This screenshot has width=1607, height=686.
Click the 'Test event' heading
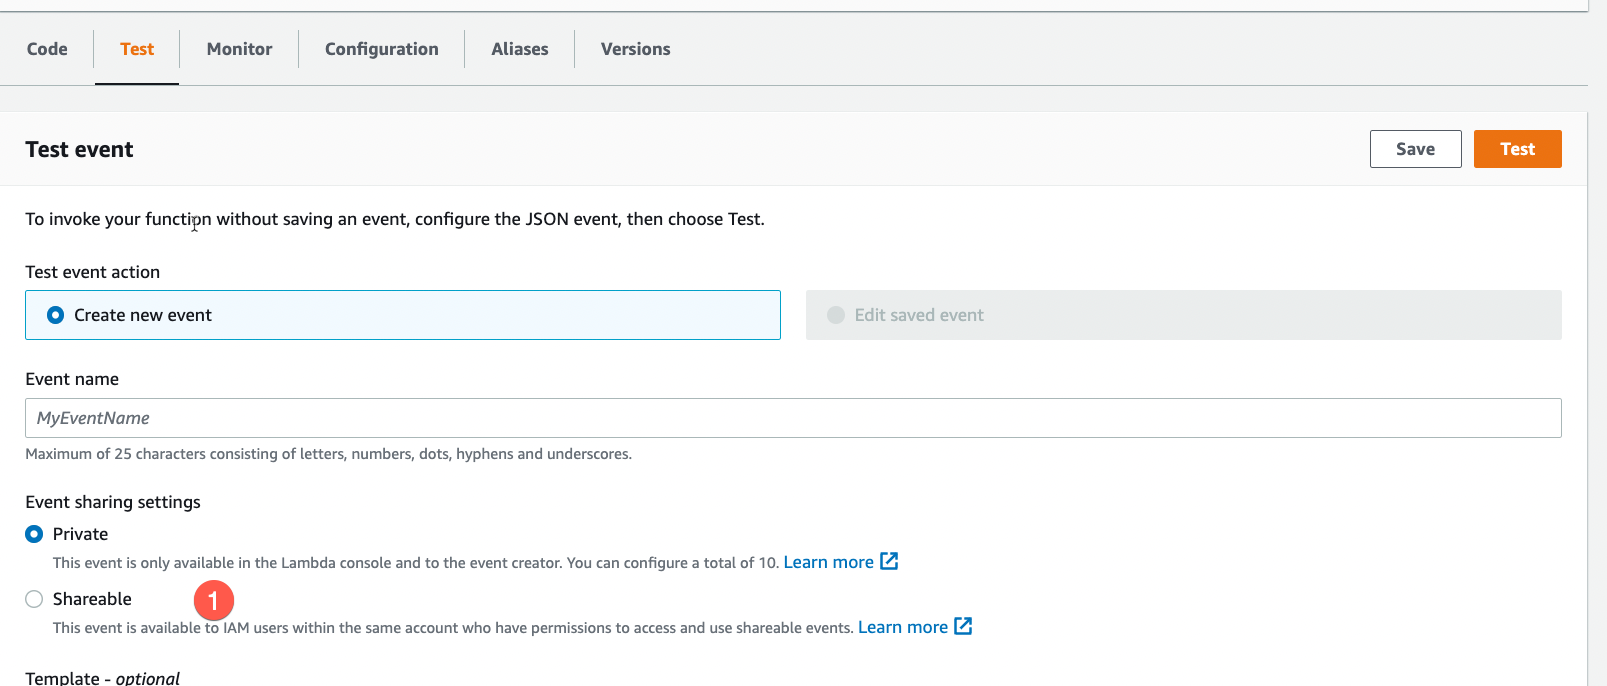pos(79,149)
